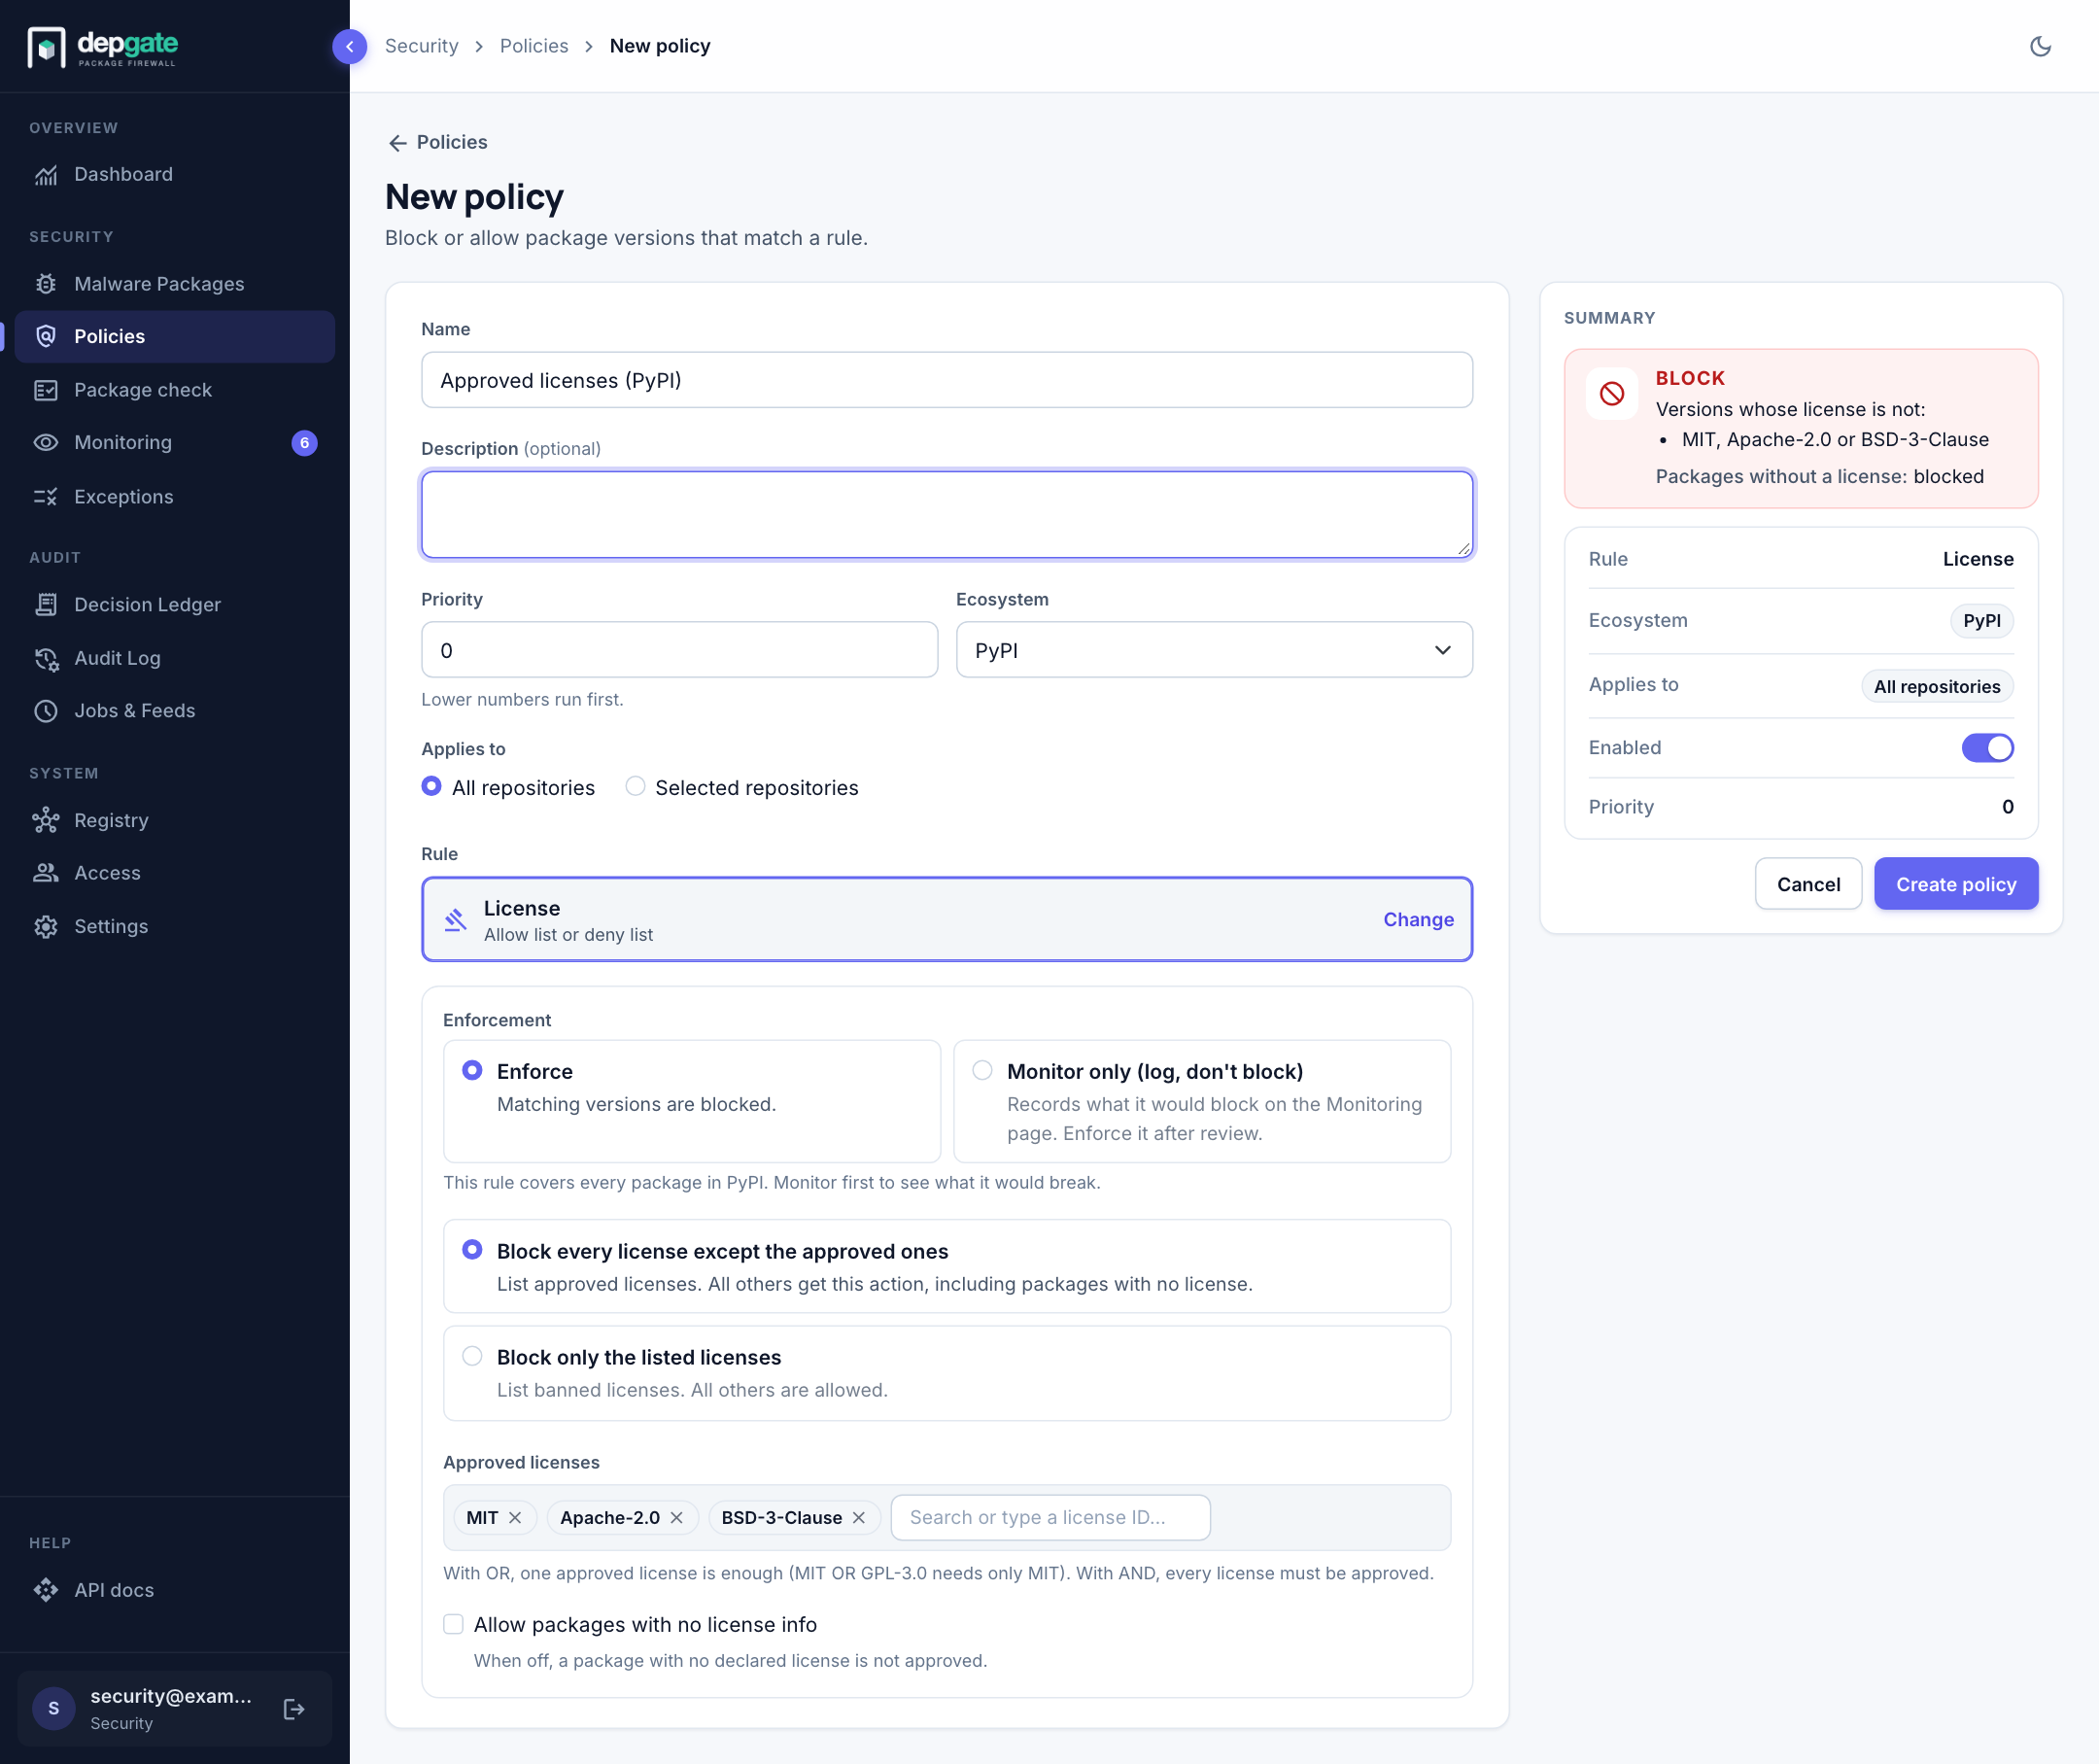Choose Block only the listed licenses

(947, 1373)
